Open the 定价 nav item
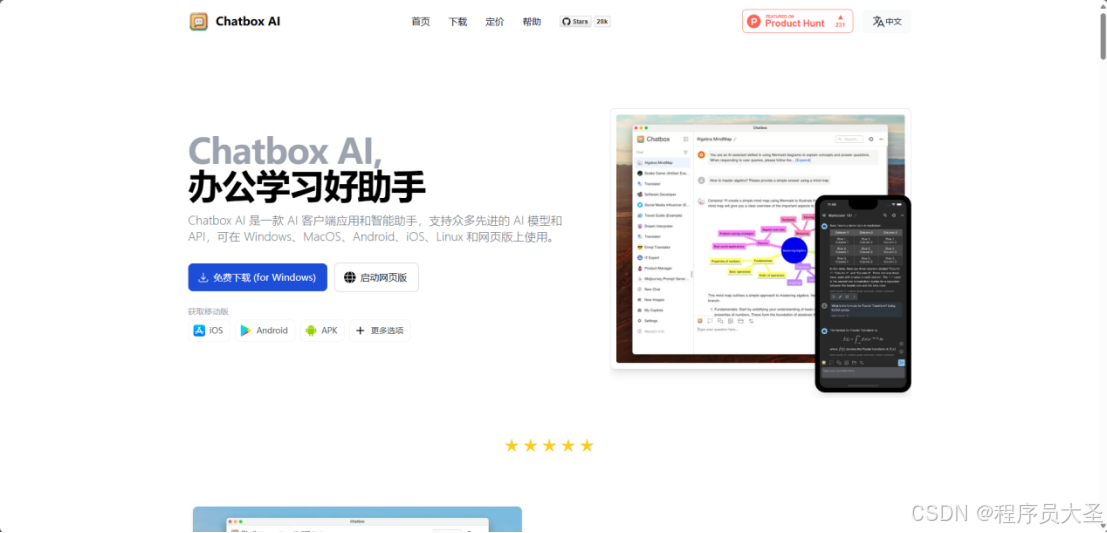Screen dimensions: 1107x533 [x=495, y=22]
